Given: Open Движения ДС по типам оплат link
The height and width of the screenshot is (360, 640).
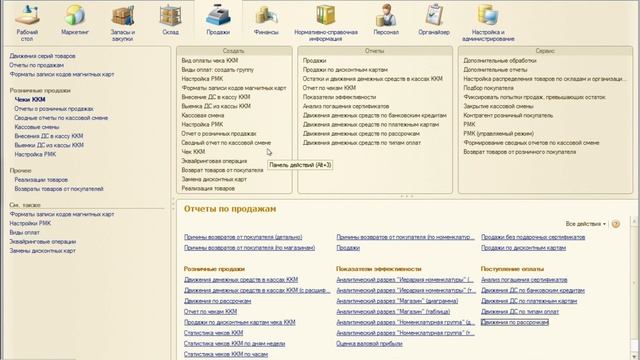Looking at the screenshot, I should tap(520, 312).
